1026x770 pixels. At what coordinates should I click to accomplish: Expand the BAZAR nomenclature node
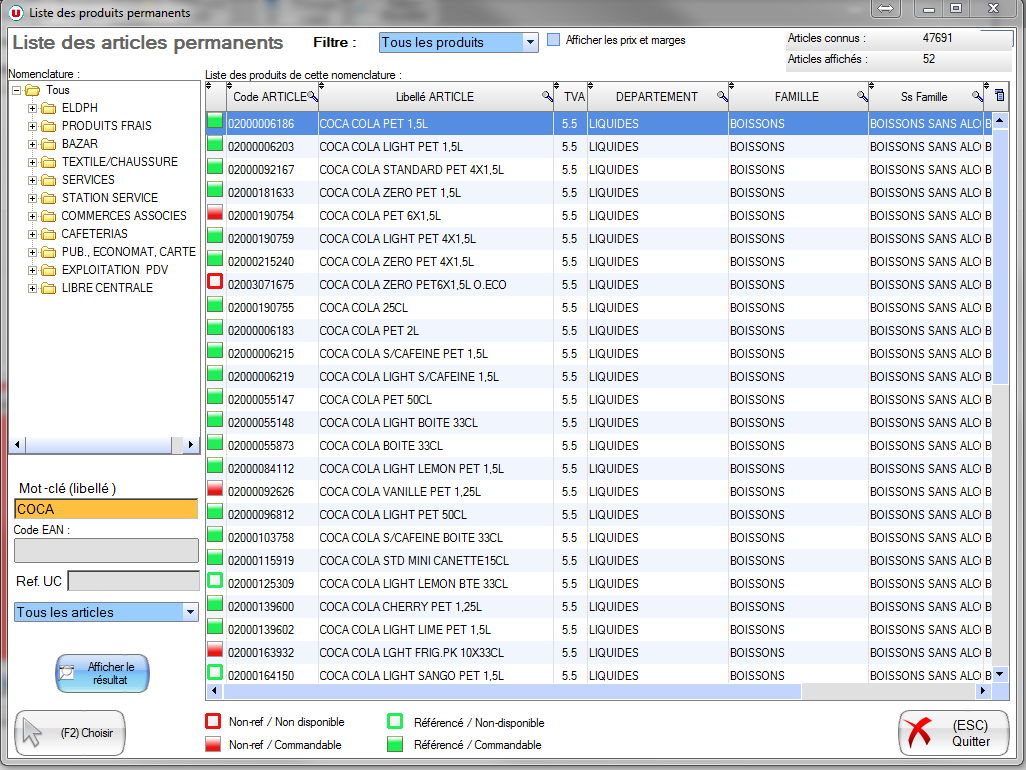[x=32, y=144]
